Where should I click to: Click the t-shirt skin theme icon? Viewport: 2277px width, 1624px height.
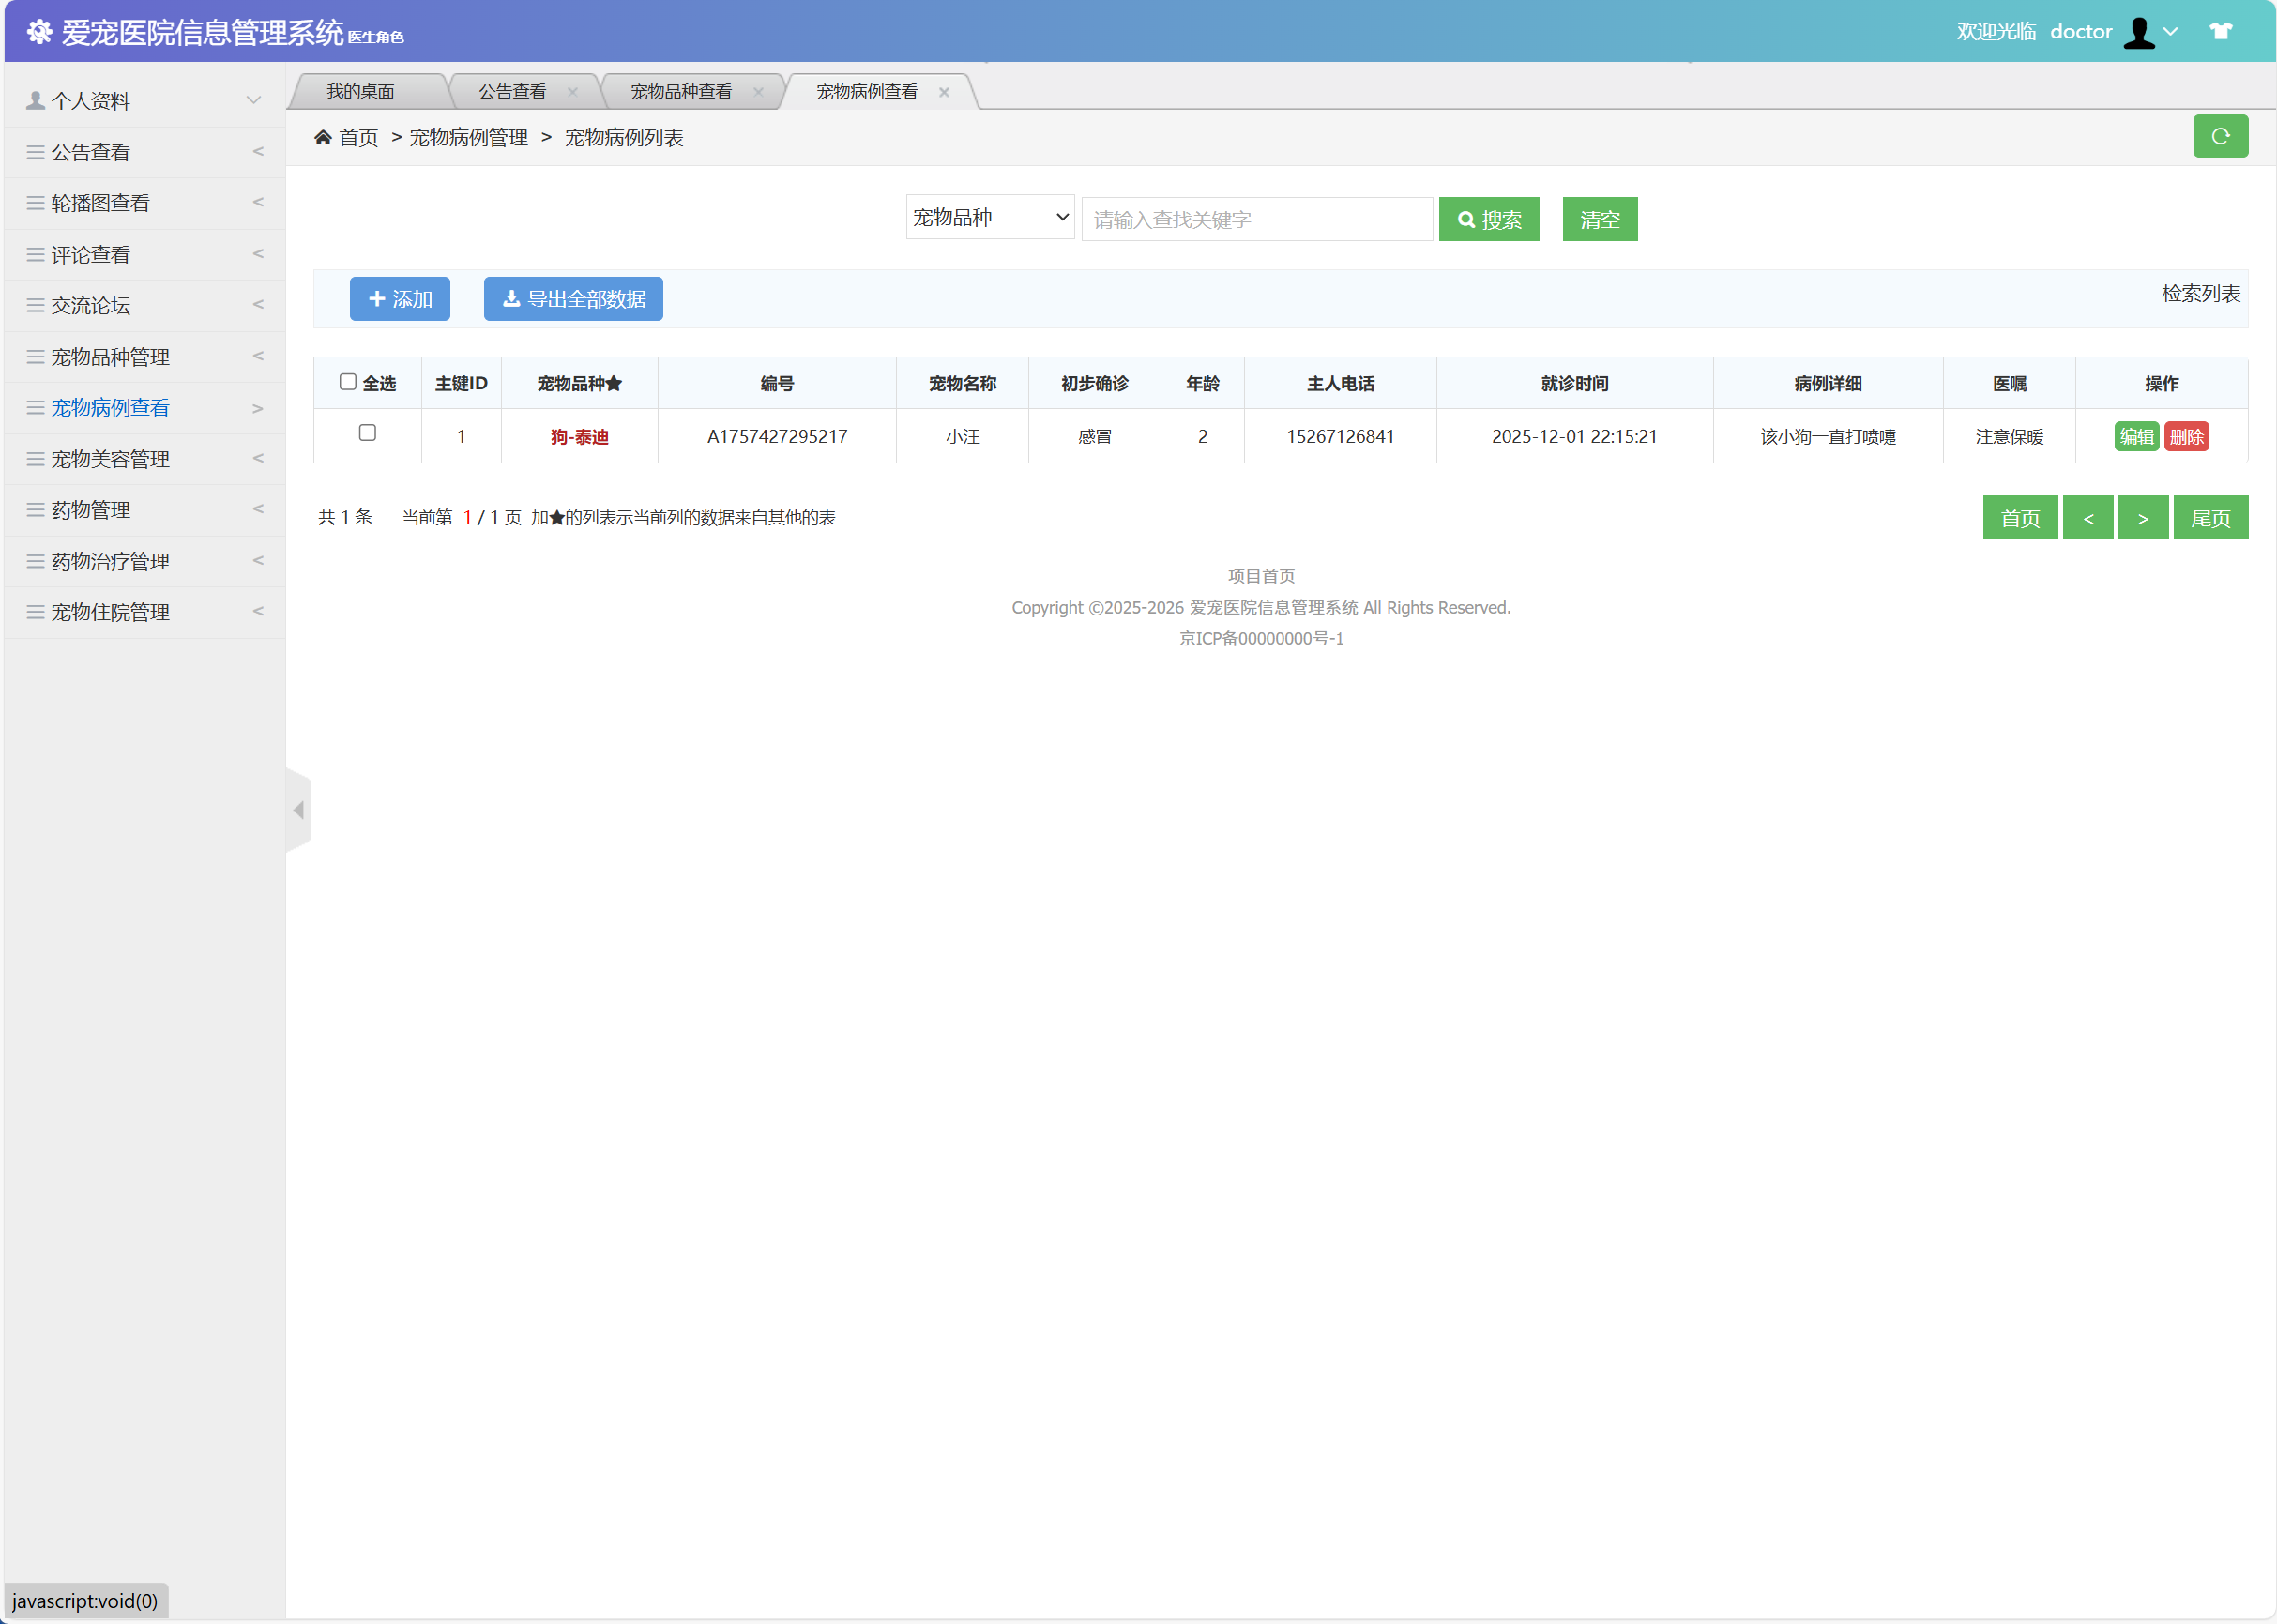pyautogui.click(x=2220, y=31)
